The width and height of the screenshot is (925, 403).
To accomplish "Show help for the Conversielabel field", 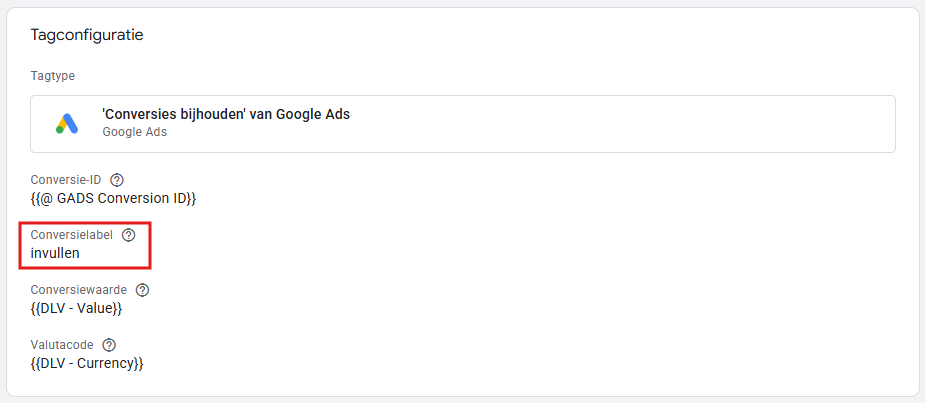I will 128,235.
